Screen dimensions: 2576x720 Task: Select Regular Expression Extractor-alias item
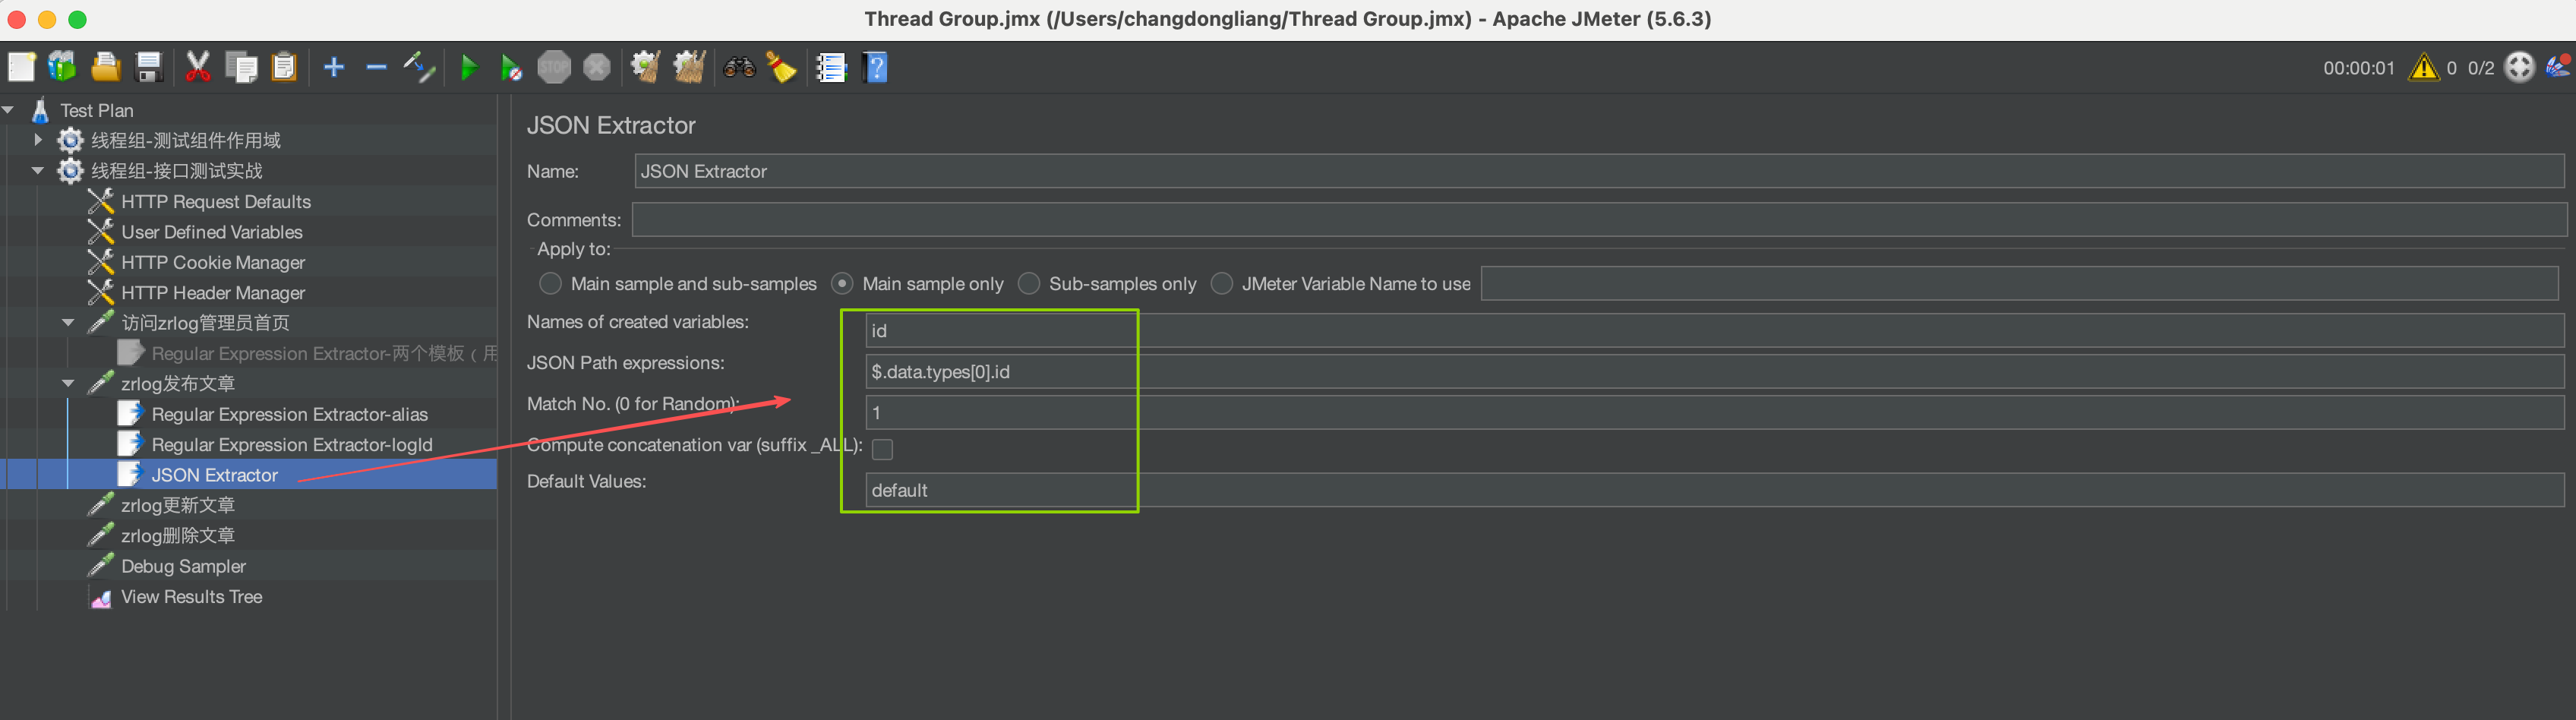289,415
